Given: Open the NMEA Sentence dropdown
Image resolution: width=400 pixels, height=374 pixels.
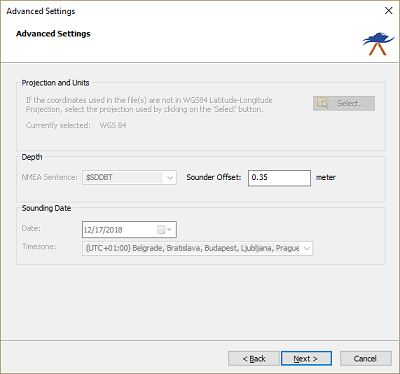Looking at the screenshot, I should tap(129, 177).
